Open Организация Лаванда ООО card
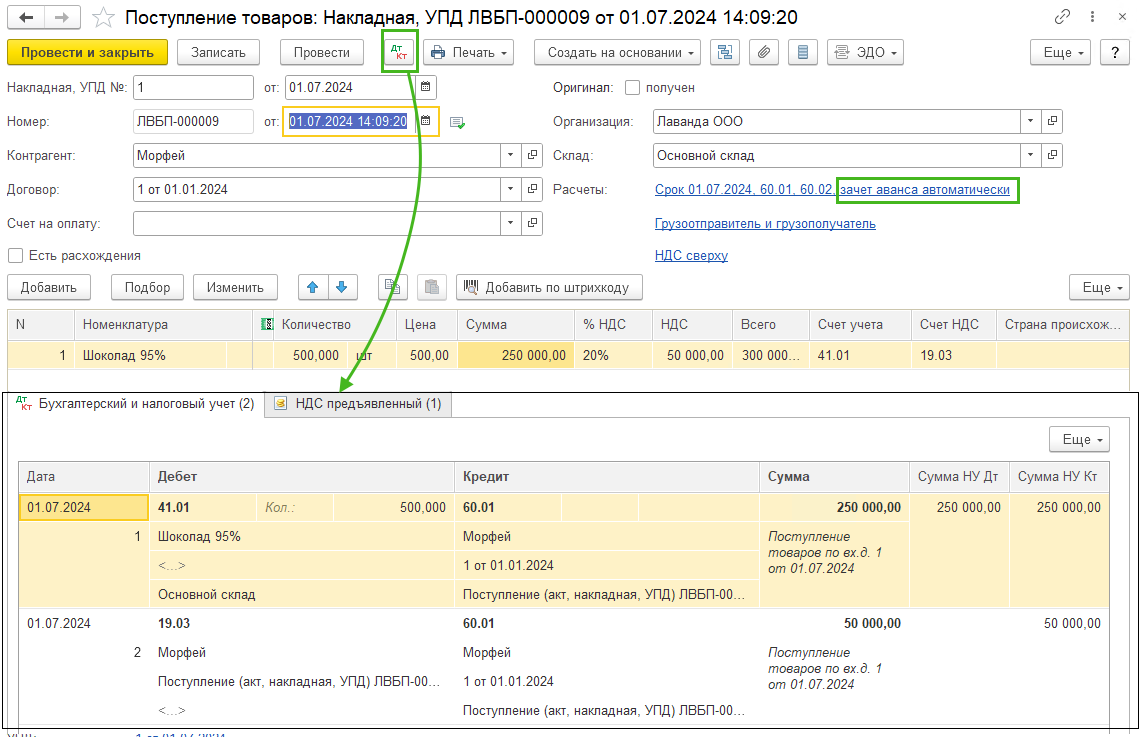The image size is (1141, 737). (x=1052, y=121)
